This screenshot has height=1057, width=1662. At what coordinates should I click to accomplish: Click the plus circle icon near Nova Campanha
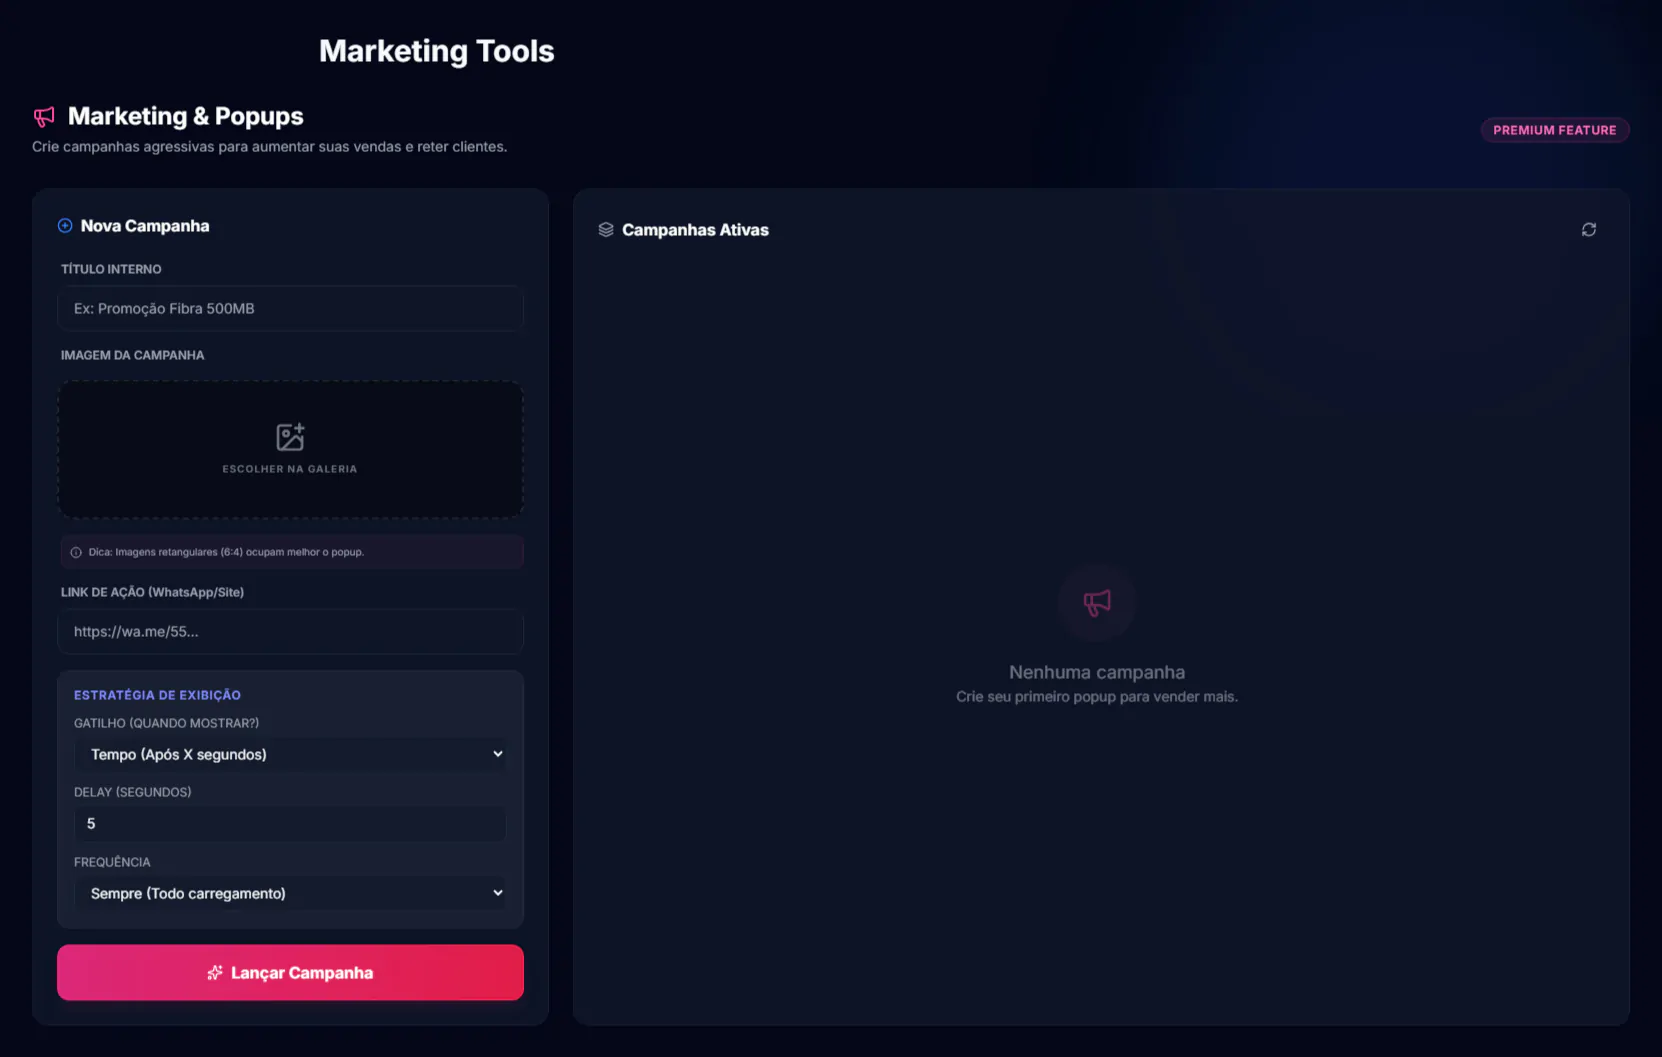(x=65, y=226)
